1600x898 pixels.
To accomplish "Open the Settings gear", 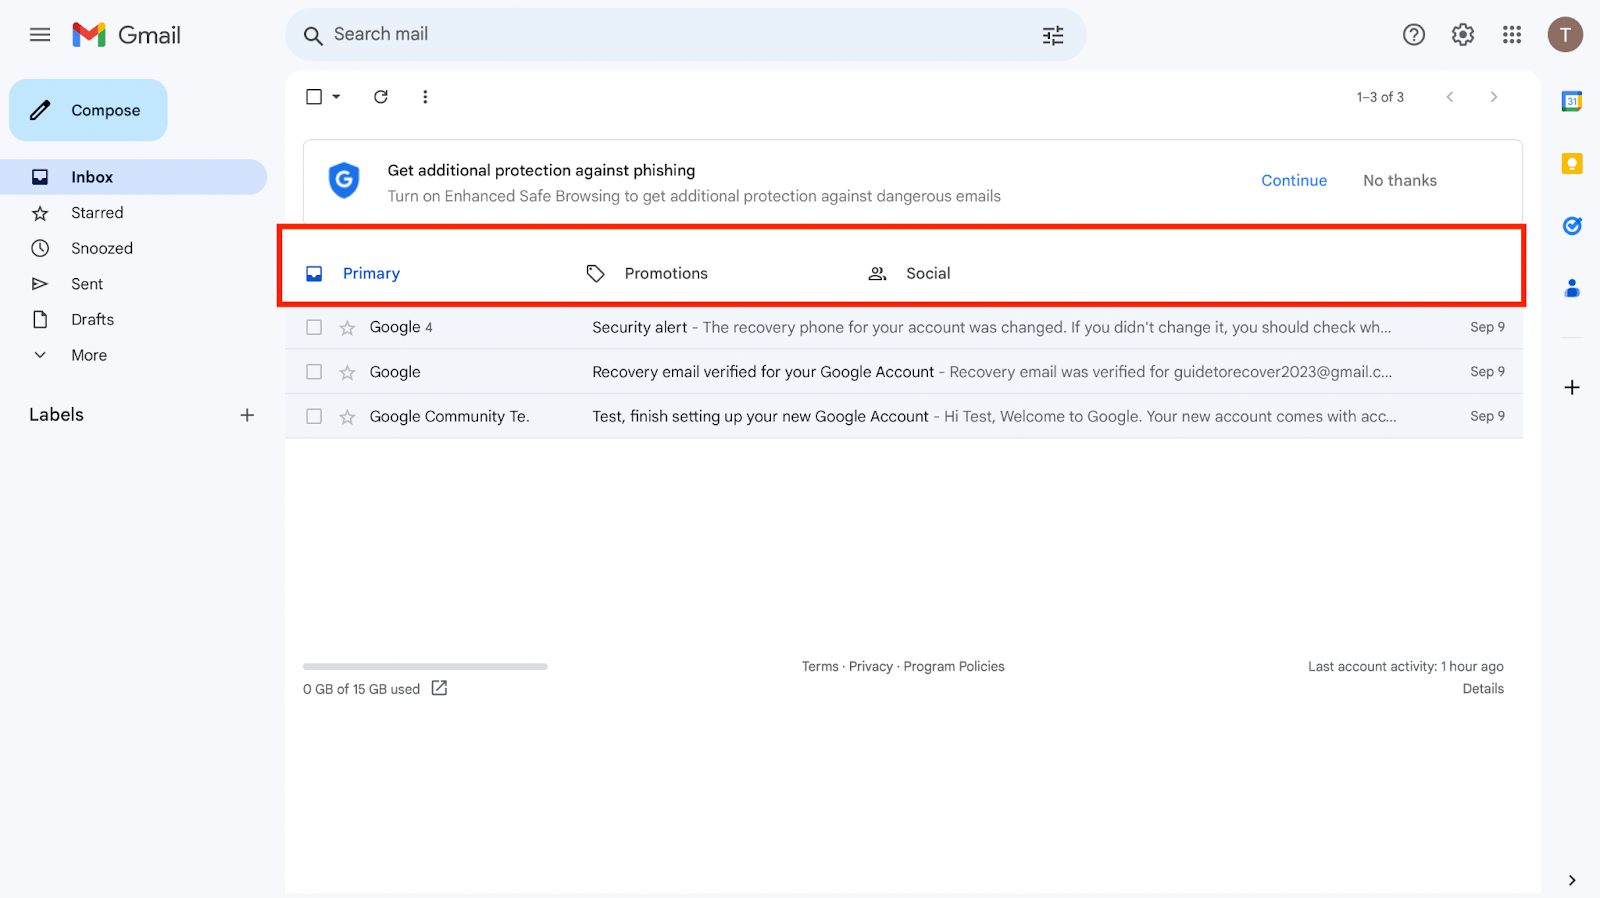I will (1462, 35).
